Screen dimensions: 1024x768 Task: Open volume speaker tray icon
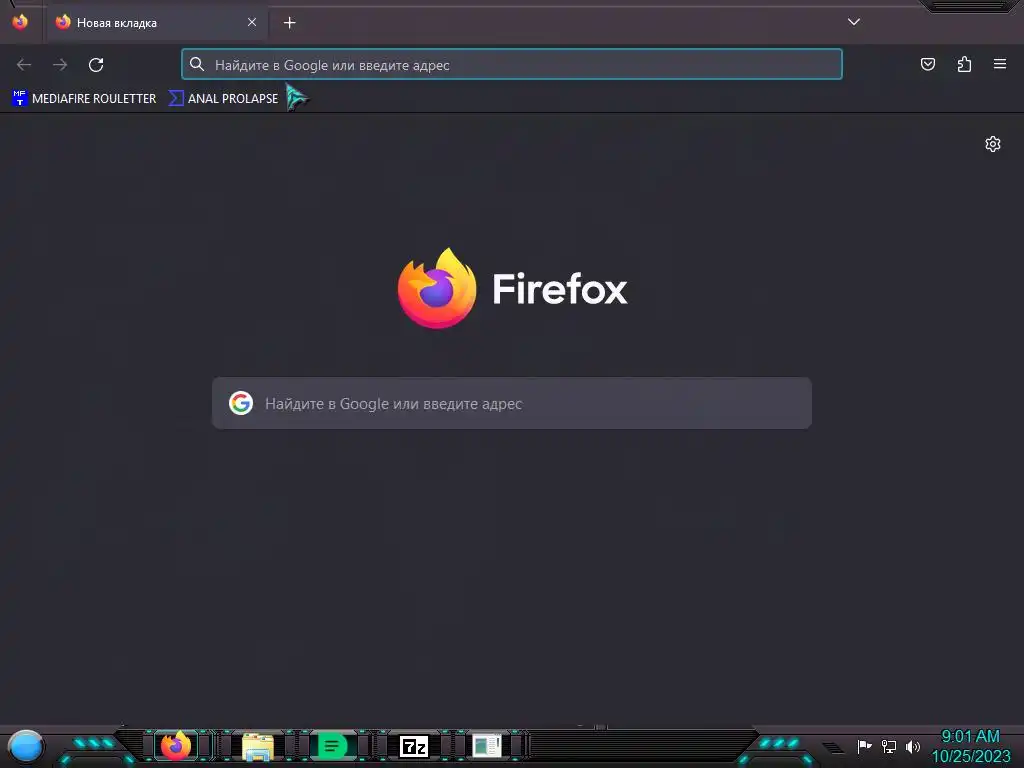[913, 746]
